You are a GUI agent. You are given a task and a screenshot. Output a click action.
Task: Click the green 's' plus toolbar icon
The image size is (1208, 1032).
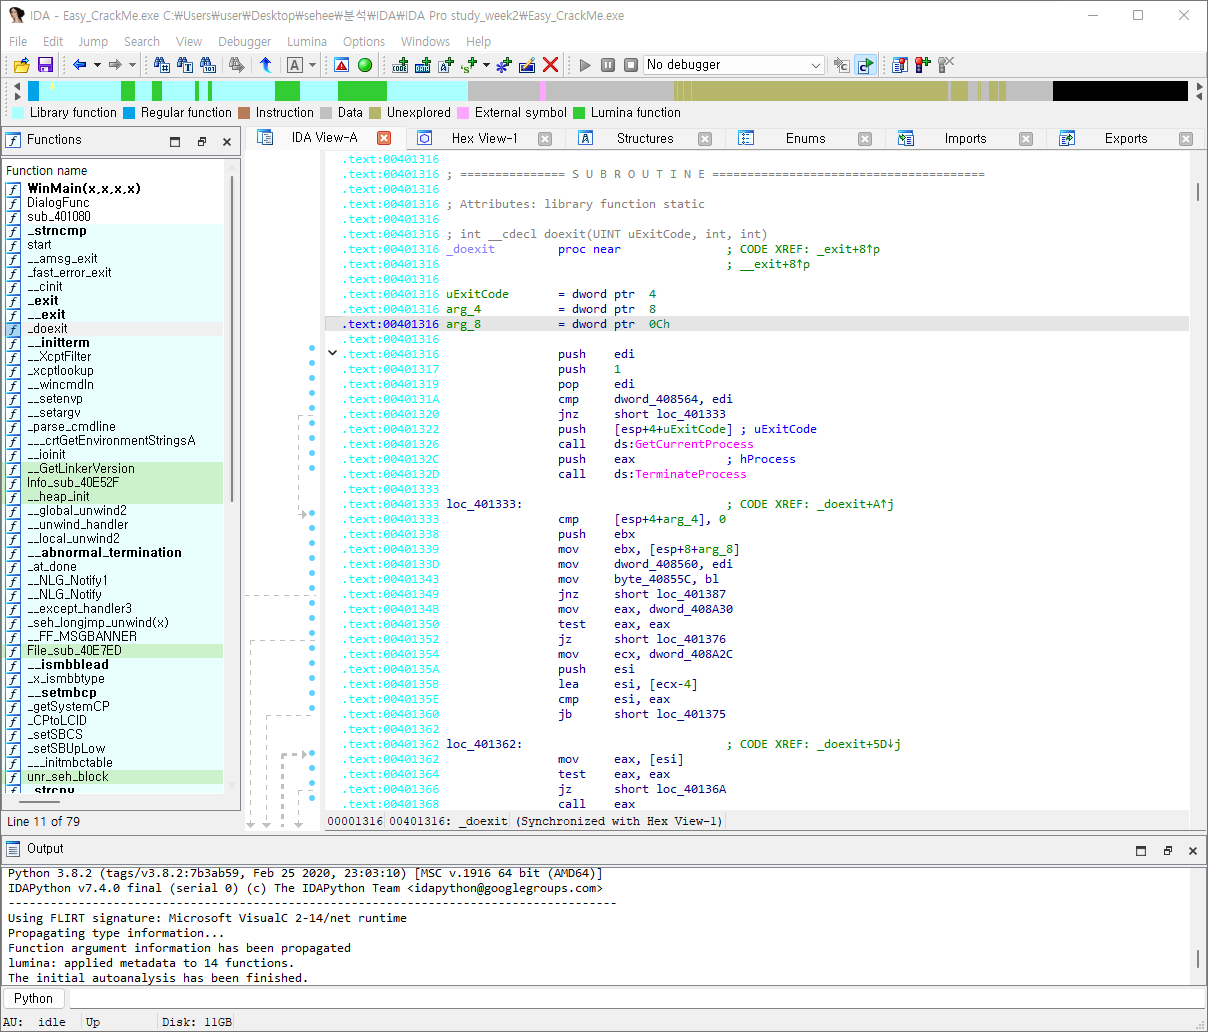(469, 65)
